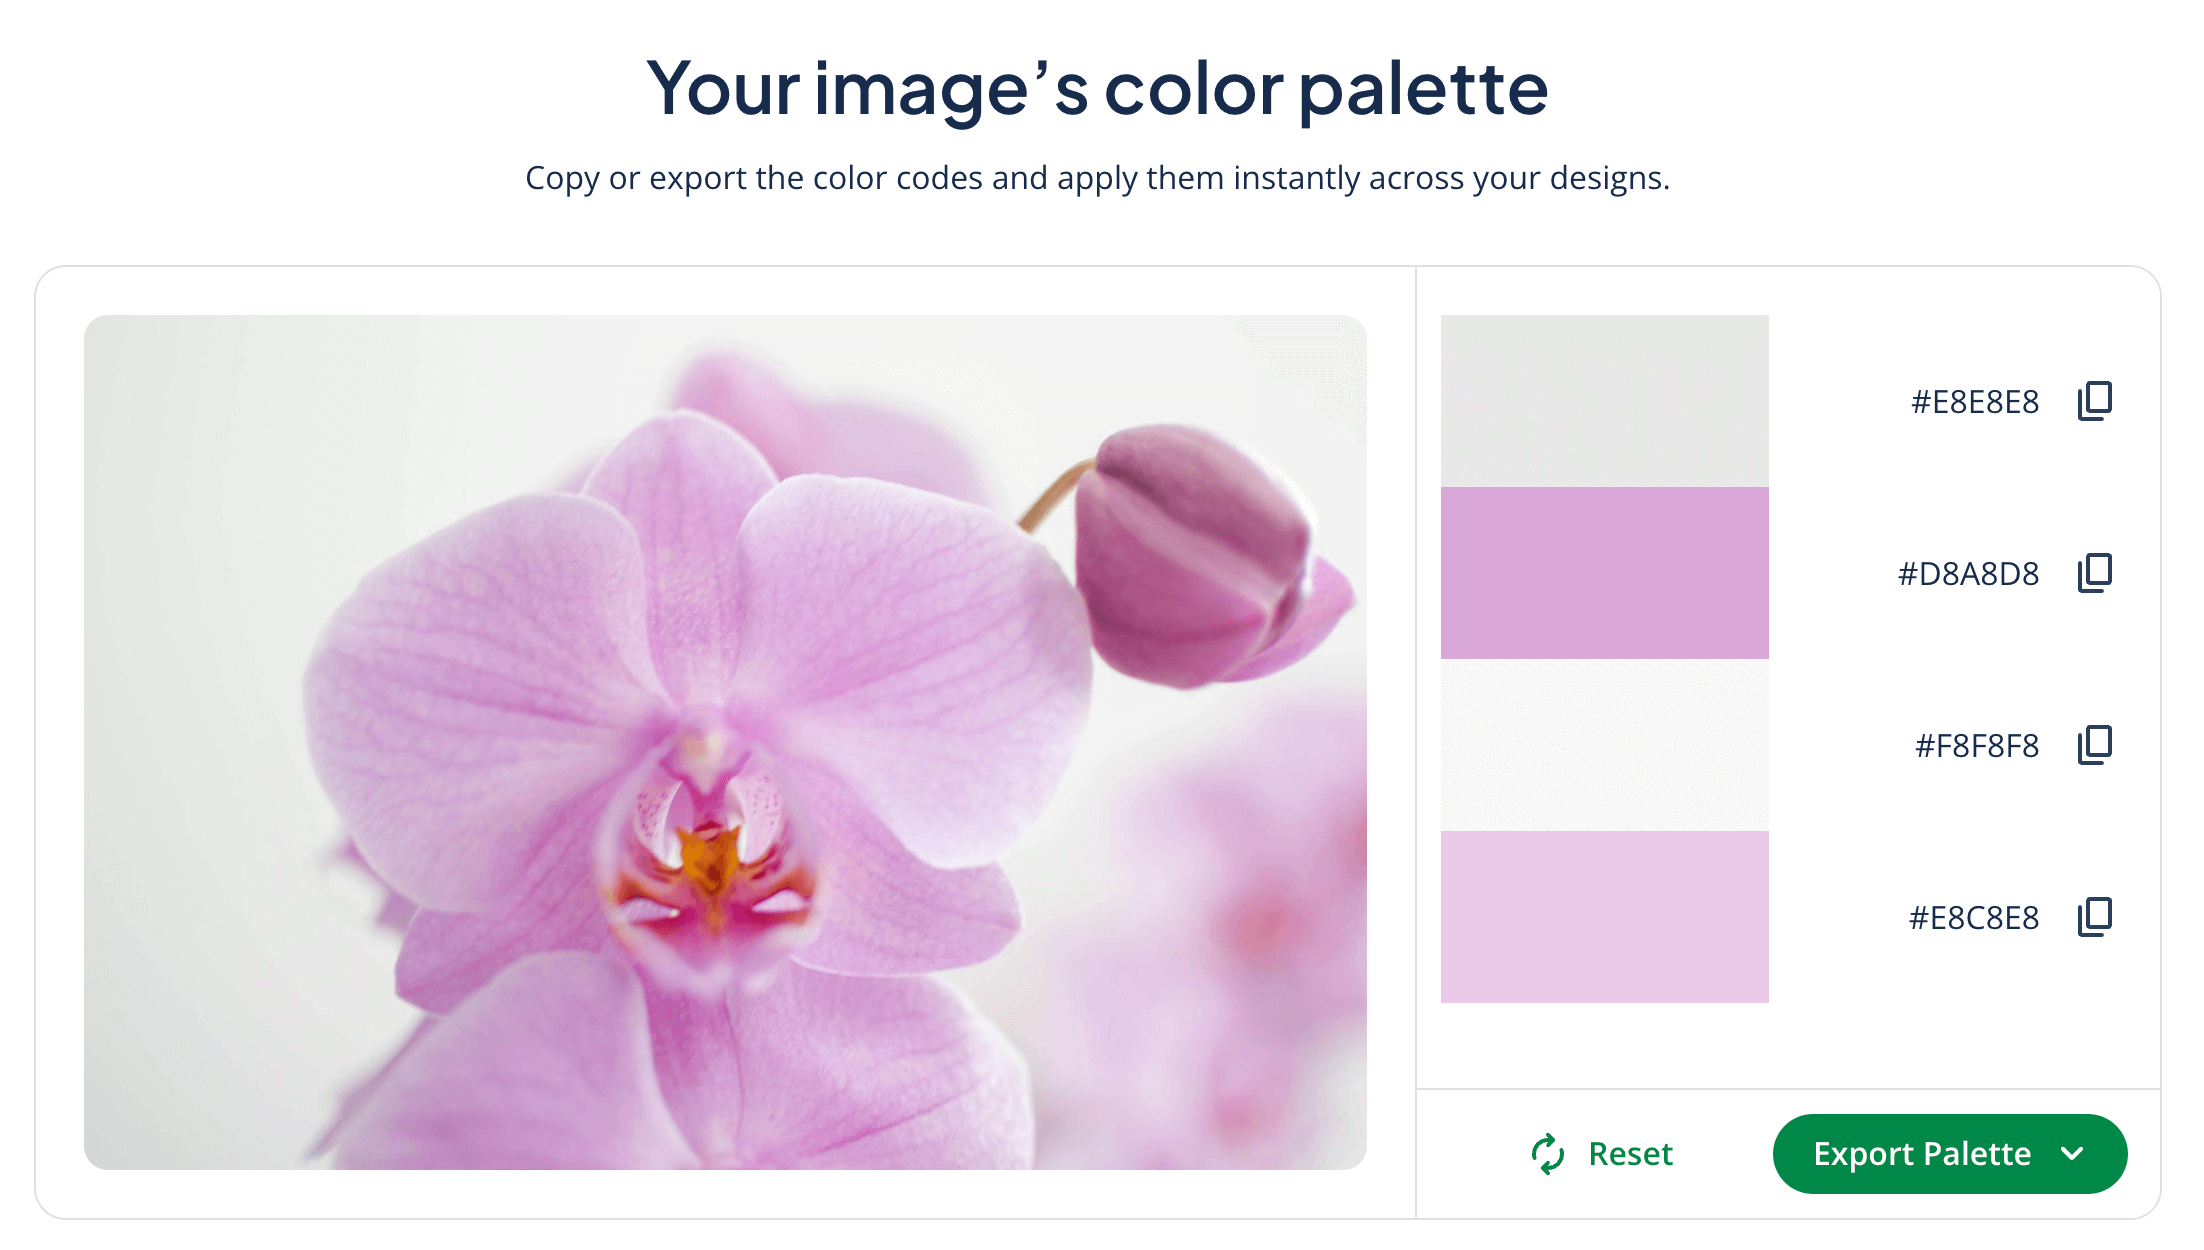Image resolution: width=2204 pixels, height=1250 pixels.
Task: Click the copy icon beside the lavender swatch
Action: [x=2096, y=572]
